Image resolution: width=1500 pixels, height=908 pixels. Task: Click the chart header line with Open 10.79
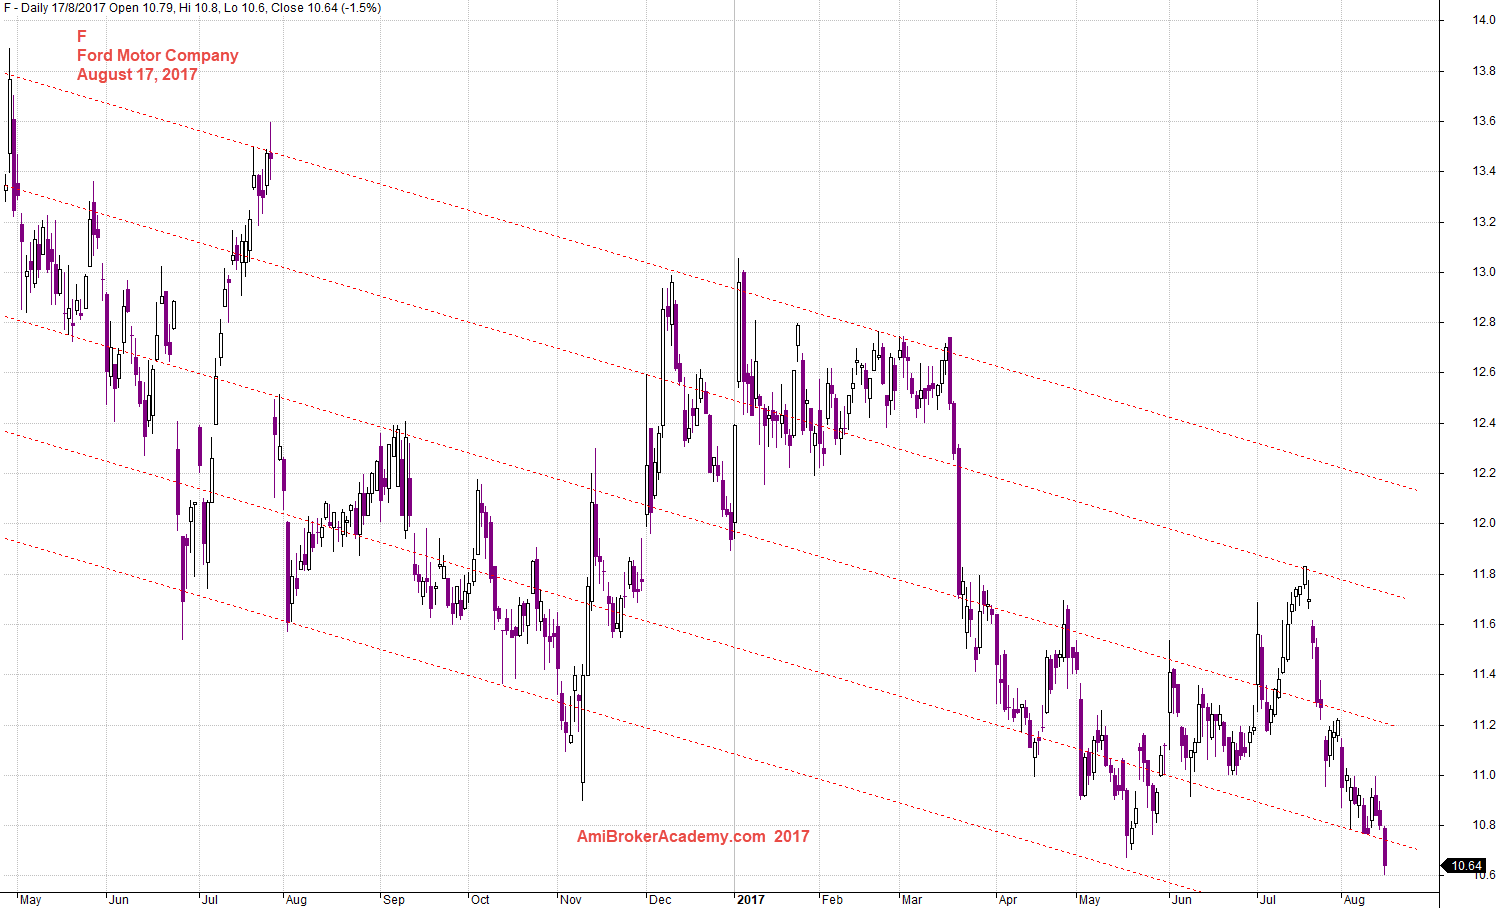[x=192, y=8]
